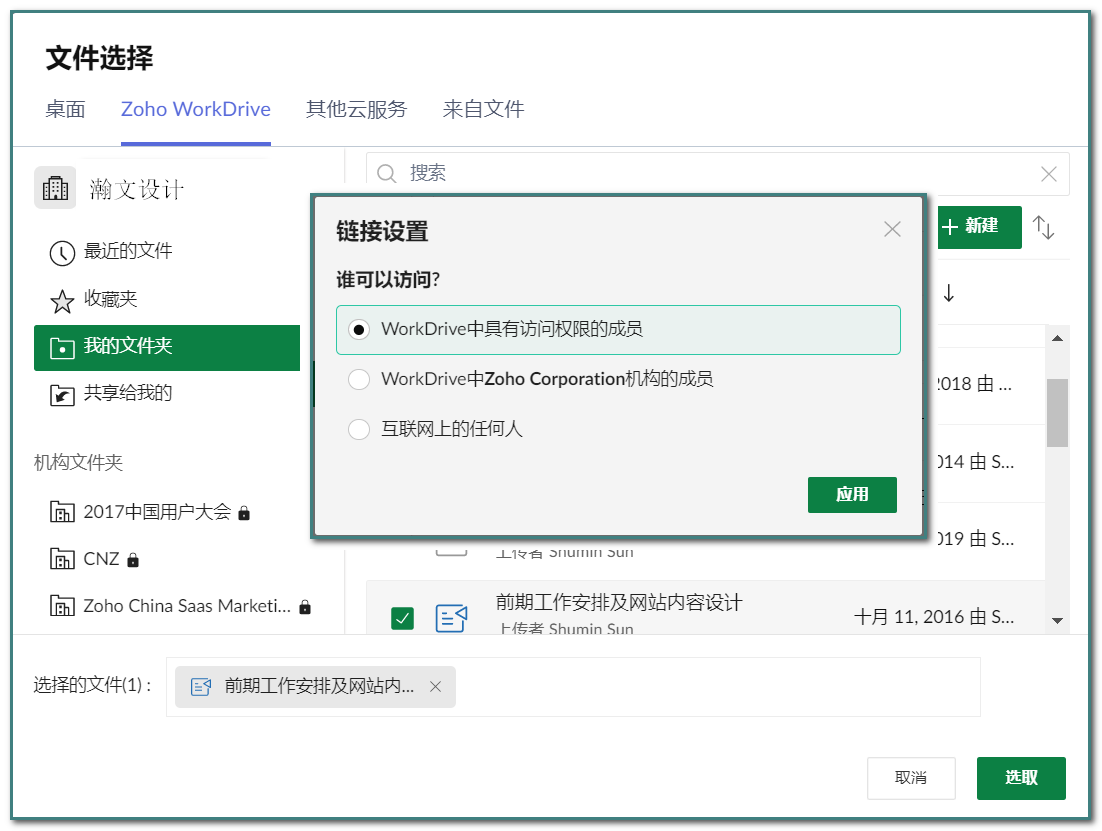This screenshot has height=831, width=1102.
Task: Open the CNZ team folder
Action: pyautogui.click(x=101, y=559)
